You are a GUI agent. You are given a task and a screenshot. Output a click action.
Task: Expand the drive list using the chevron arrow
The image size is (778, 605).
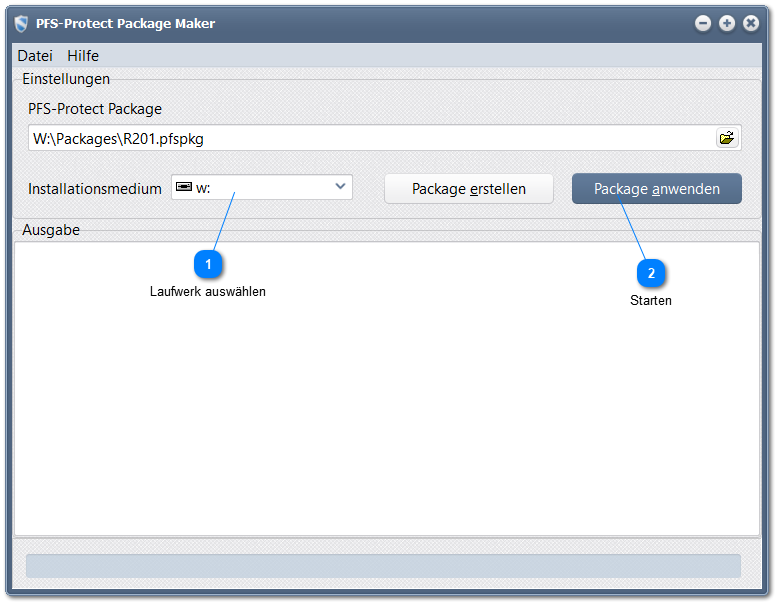340,187
